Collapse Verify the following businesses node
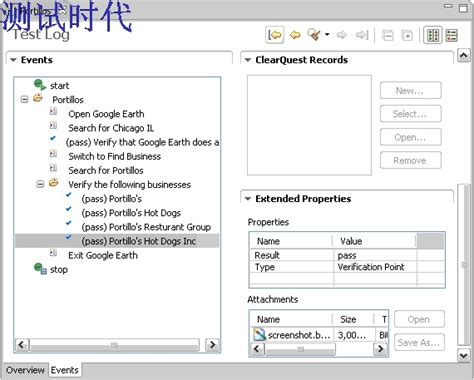 point(40,184)
